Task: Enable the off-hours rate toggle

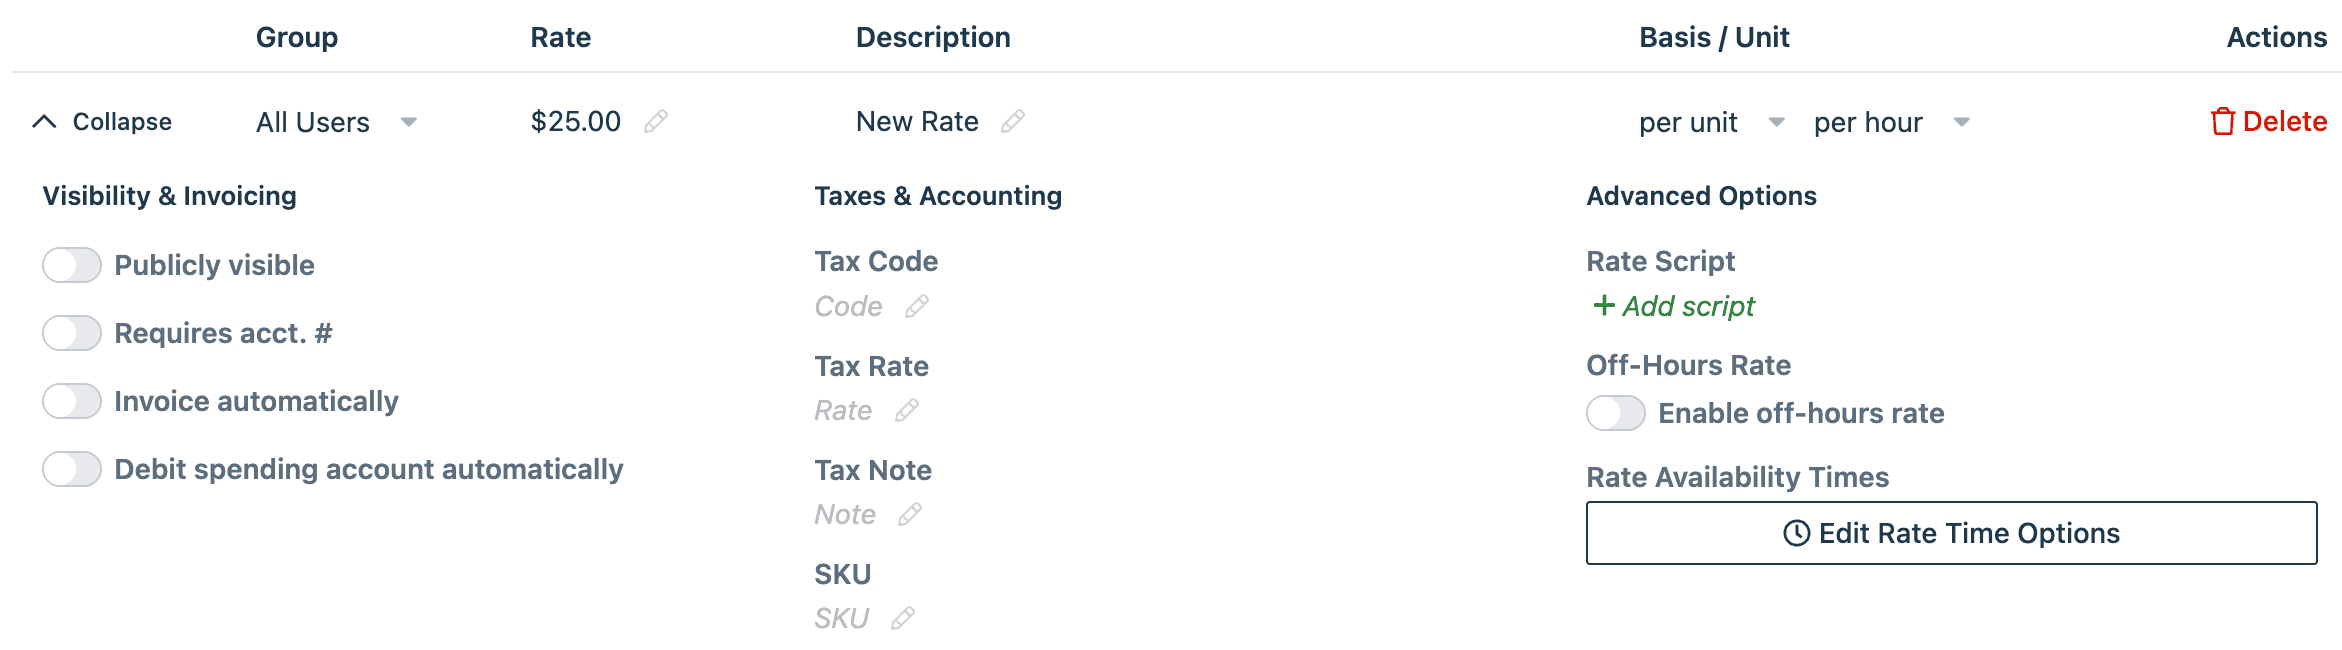Action: click(x=1615, y=413)
